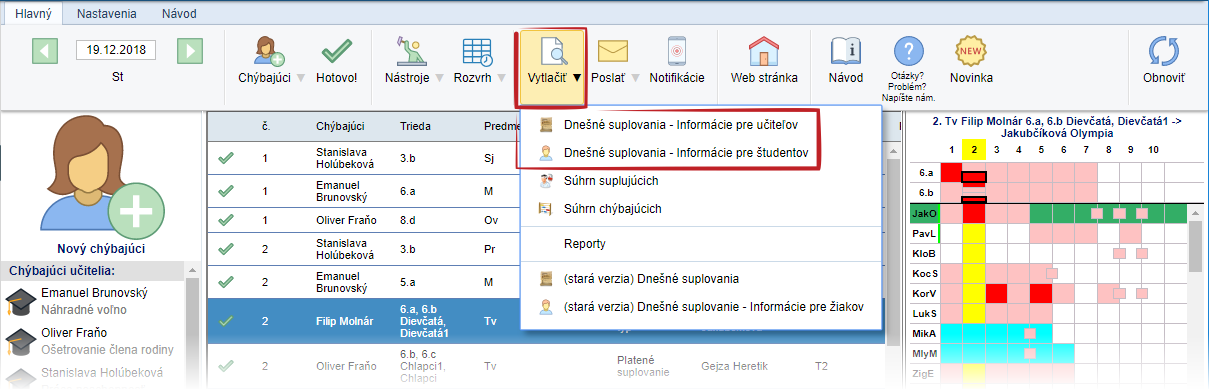Viewport: 1209px width, 389px height.
Task: Open Notifikácie phone icon
Action: coord(677,52)
